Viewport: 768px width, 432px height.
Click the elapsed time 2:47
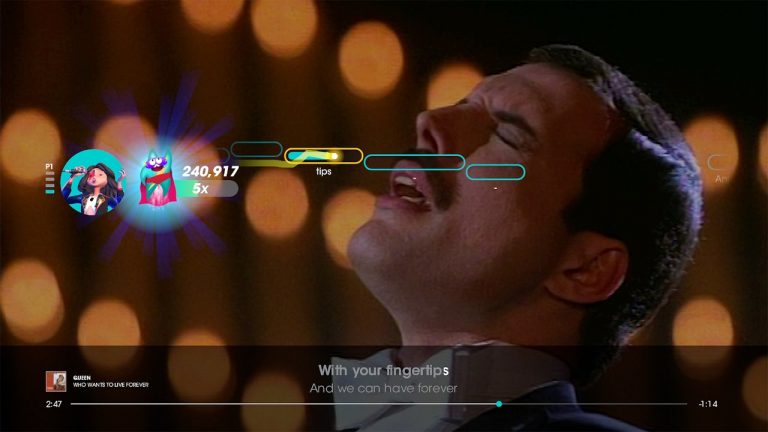tap(54, 404)
